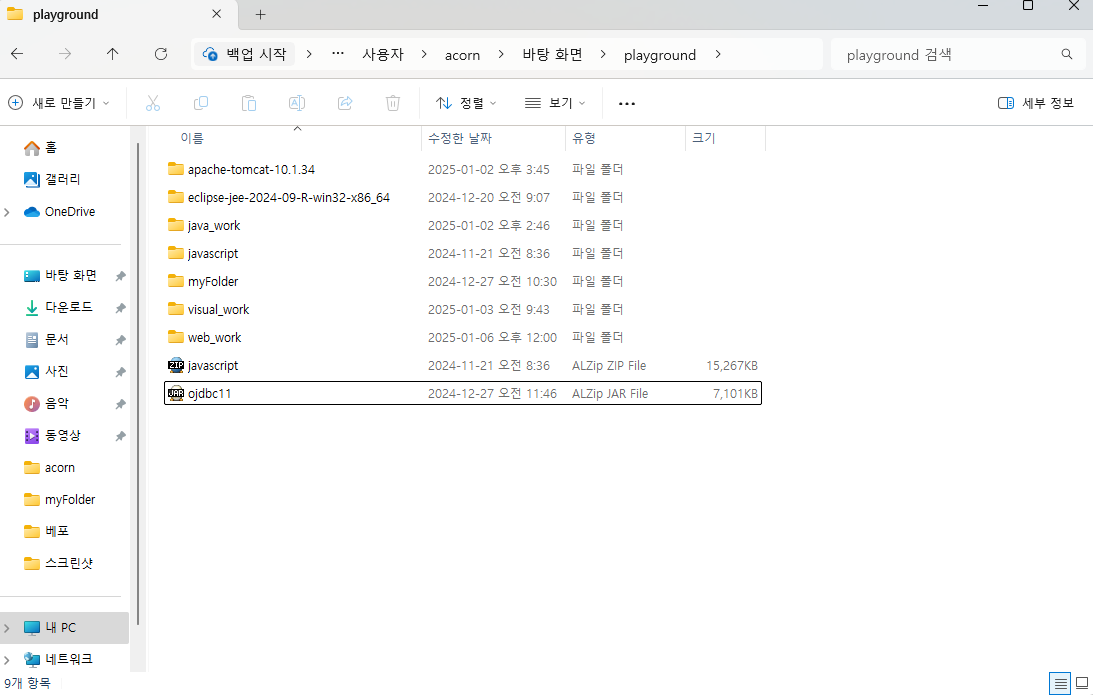Toggle the 세부 정보 details pane
The width and height of the screenshot is (1093, 695).
pos(1035,103)
